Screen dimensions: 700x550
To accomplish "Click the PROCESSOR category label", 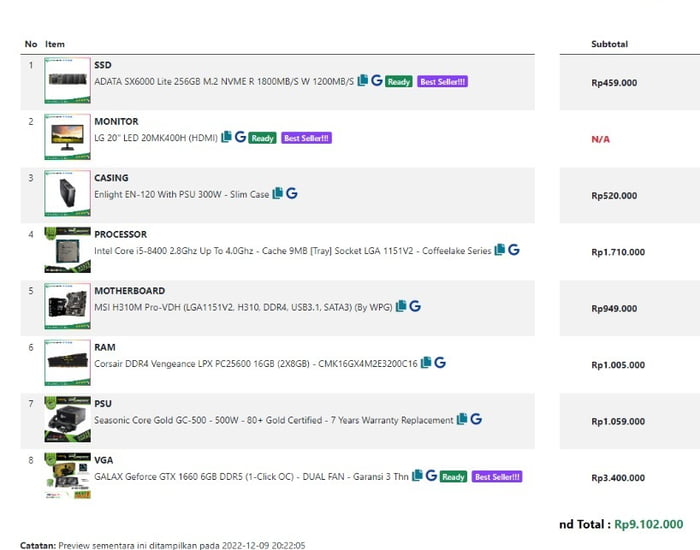I will click(120, 234).
